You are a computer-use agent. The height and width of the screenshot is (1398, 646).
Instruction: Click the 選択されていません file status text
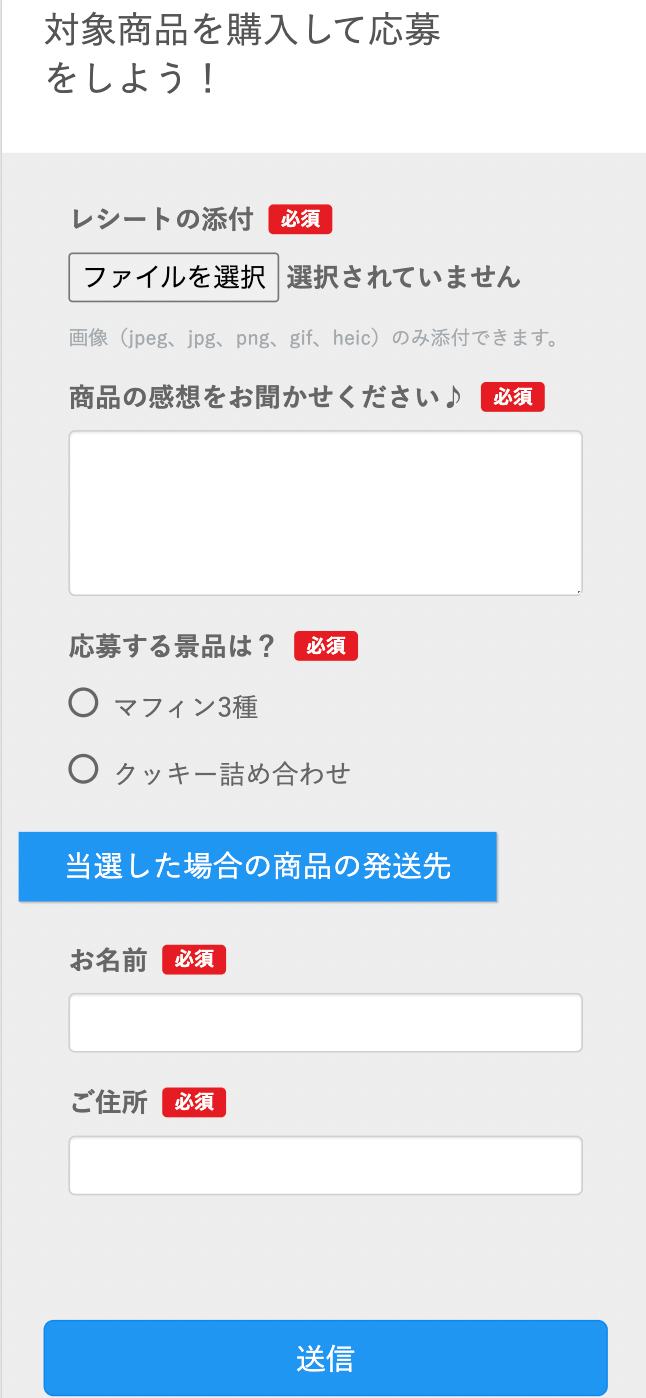coord(403,277)
